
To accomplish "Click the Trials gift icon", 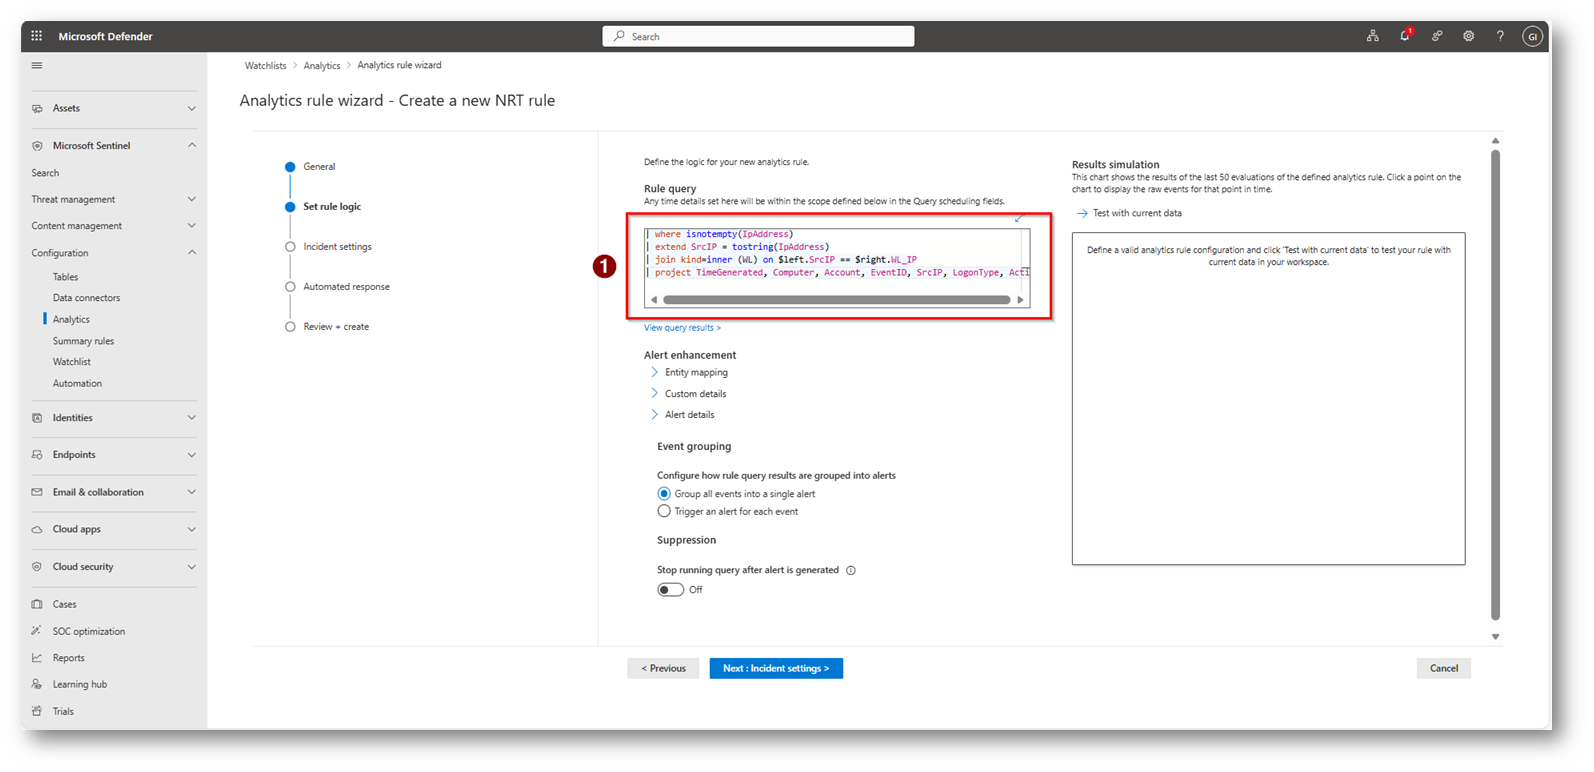I will tap(37, 711).
